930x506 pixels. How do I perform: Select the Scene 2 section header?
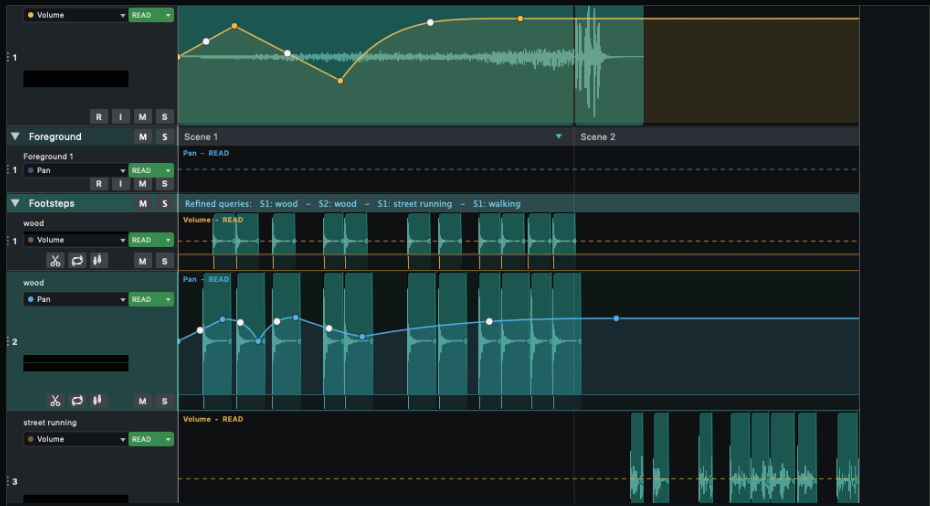click(x=716, y=136)
